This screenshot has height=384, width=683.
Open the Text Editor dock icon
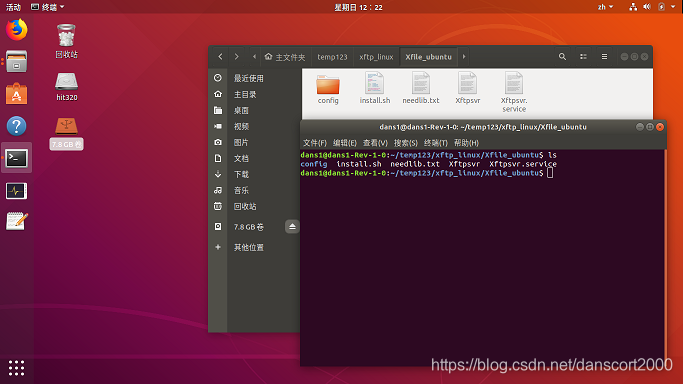[17, 222]
